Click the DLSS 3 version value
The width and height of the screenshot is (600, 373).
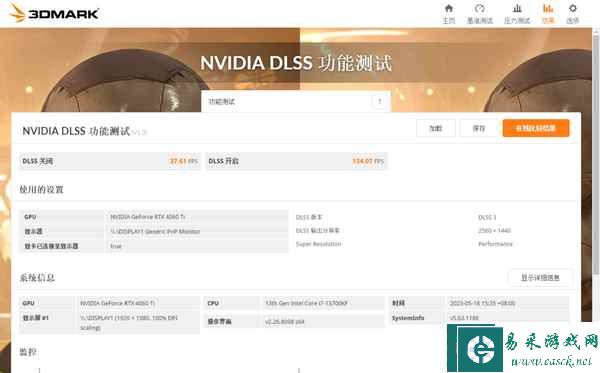point(487,217)
